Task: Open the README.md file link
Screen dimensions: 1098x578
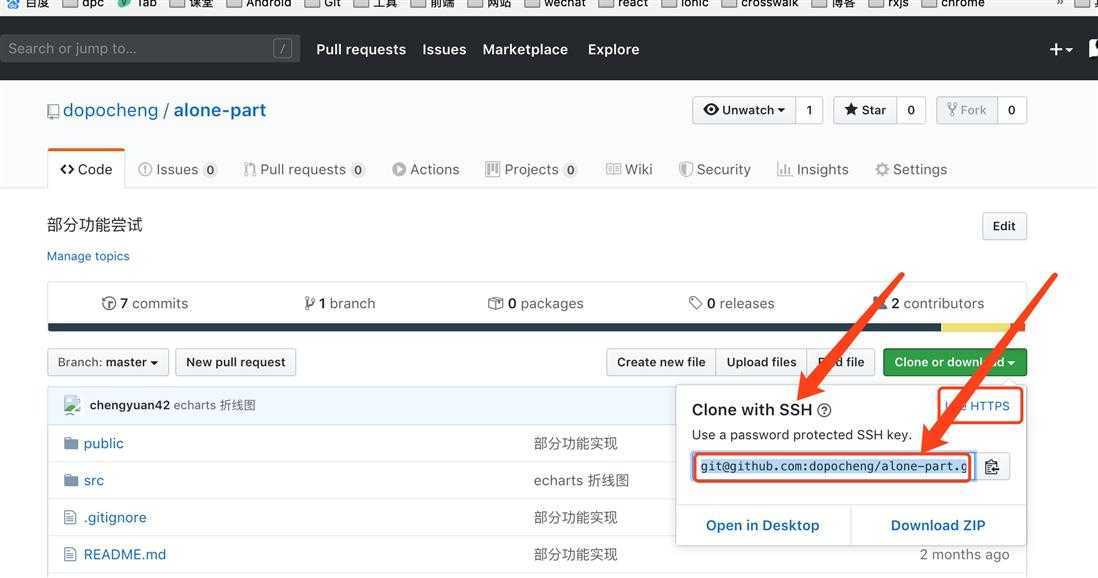Action: click(125, 555)
